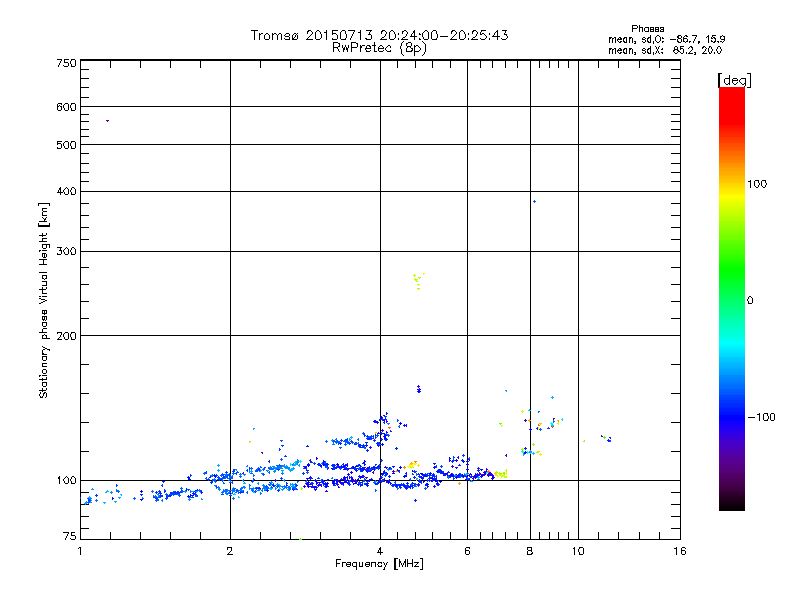The width and height of the screenshot is (800, 600).
Task: Click the '[deg]' colorbar unit label
Action: [x=734, y=80]
